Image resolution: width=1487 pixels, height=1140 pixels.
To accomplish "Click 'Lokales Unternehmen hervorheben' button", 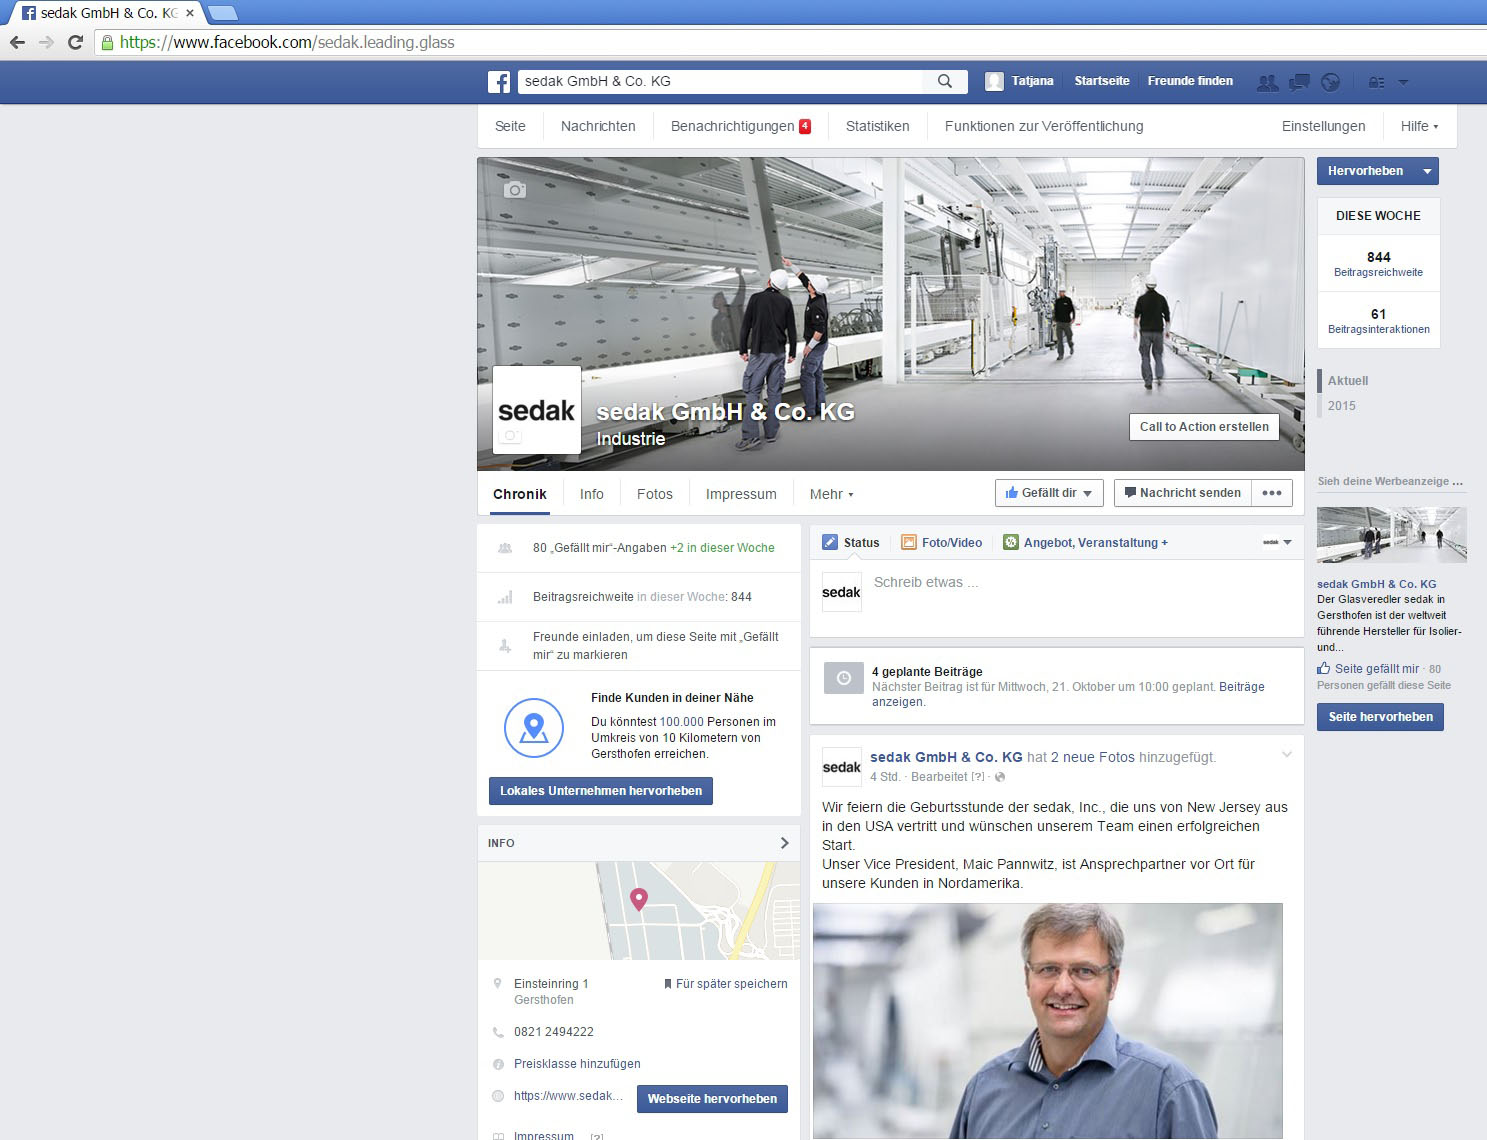I will (600, 791).
